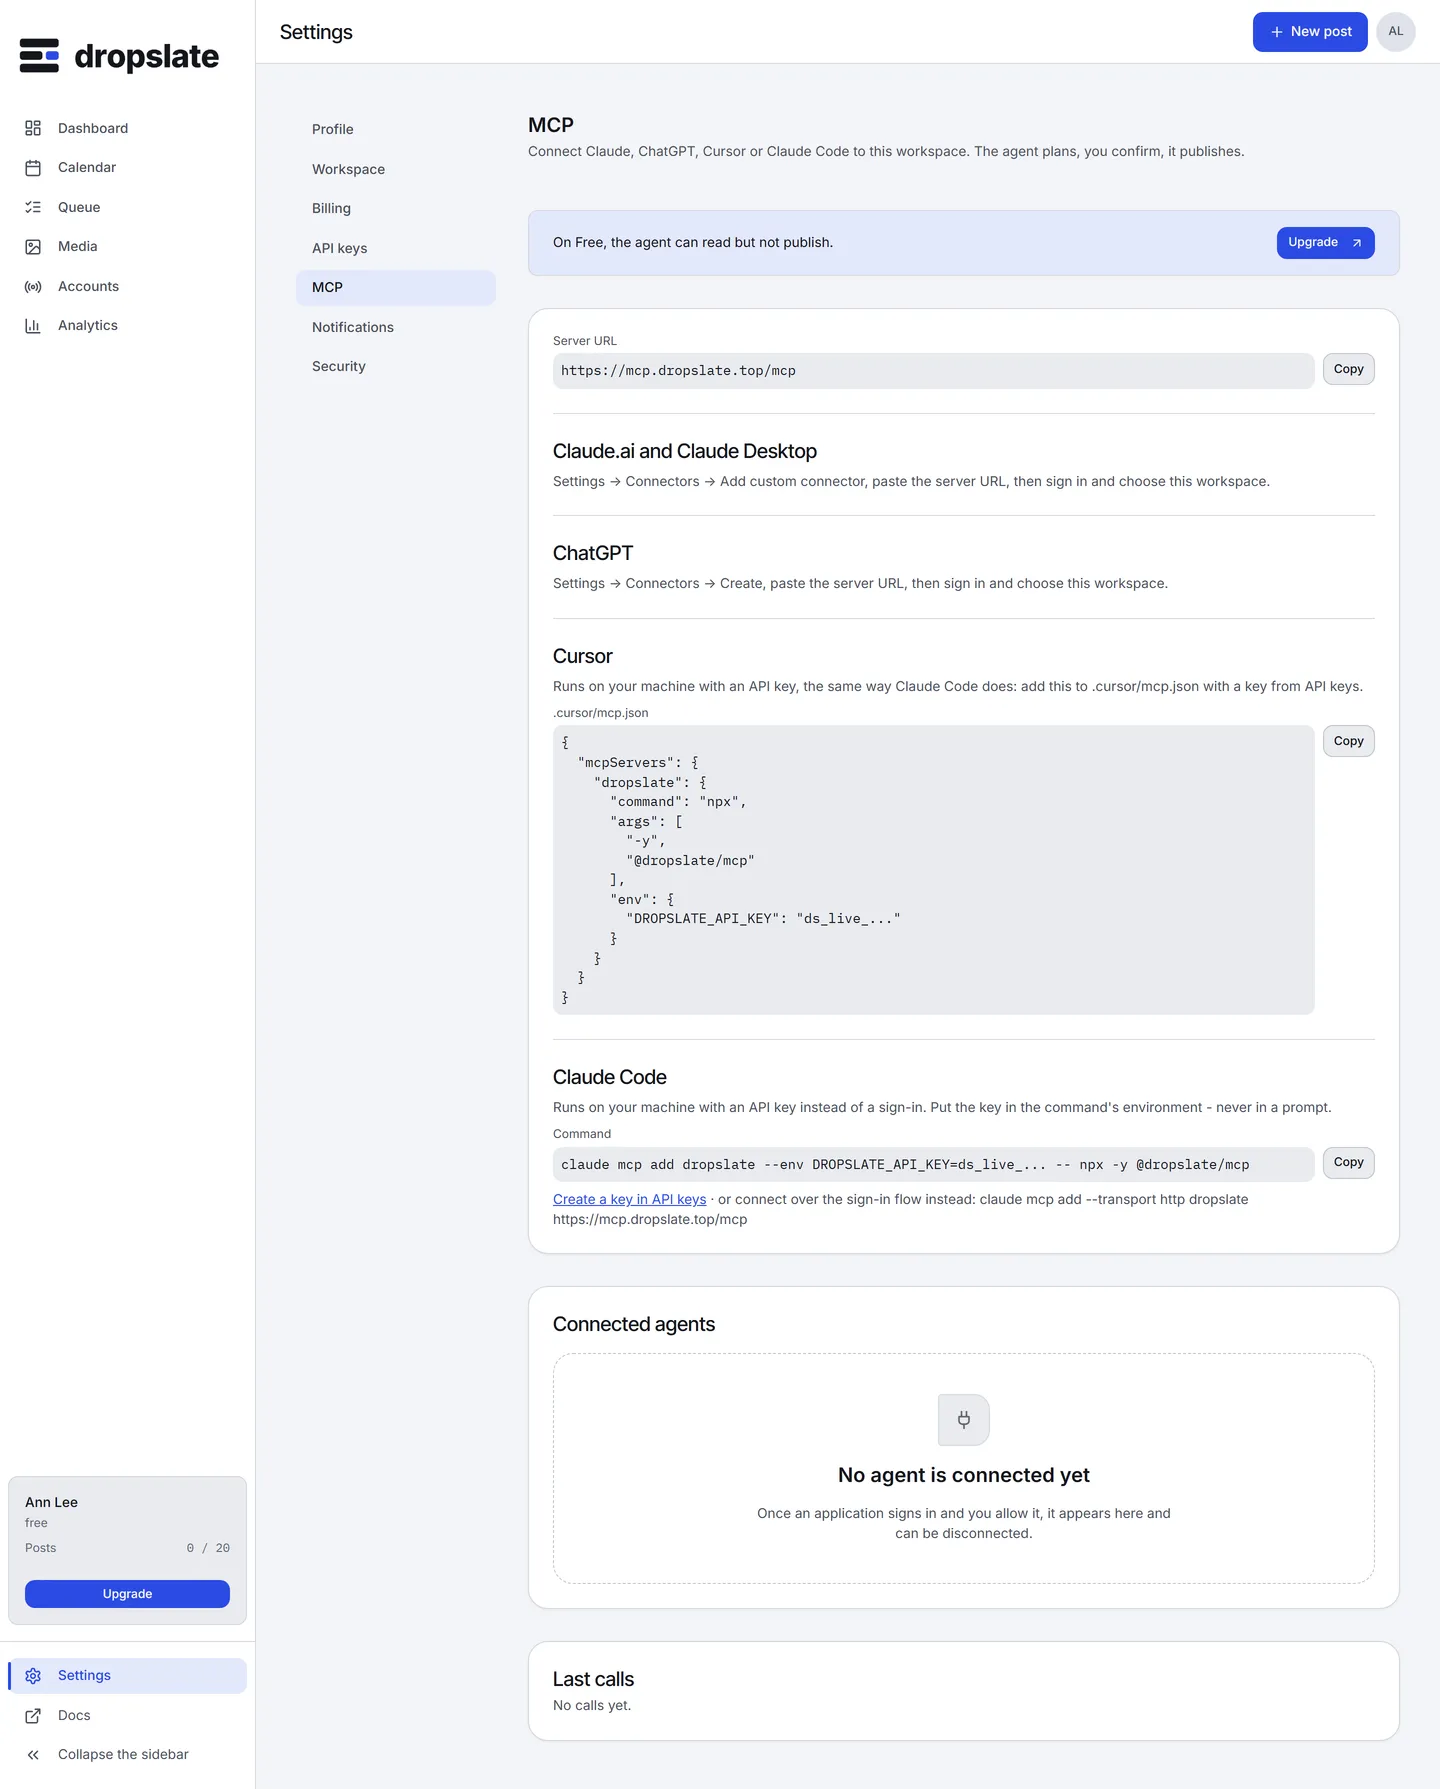The image size is (1440, 1789).
Task: Click the Calendar icon in sidebar
Action: point(33,168)
